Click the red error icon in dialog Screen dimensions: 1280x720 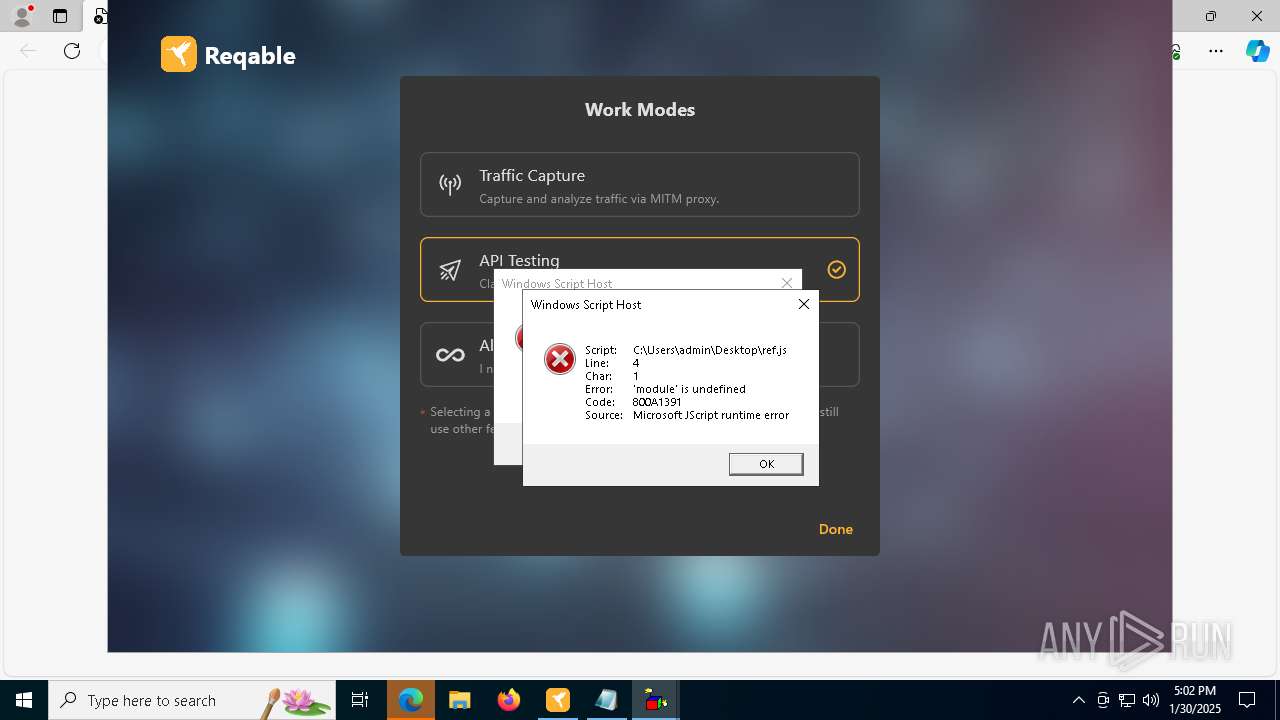(x=560, y=359)
